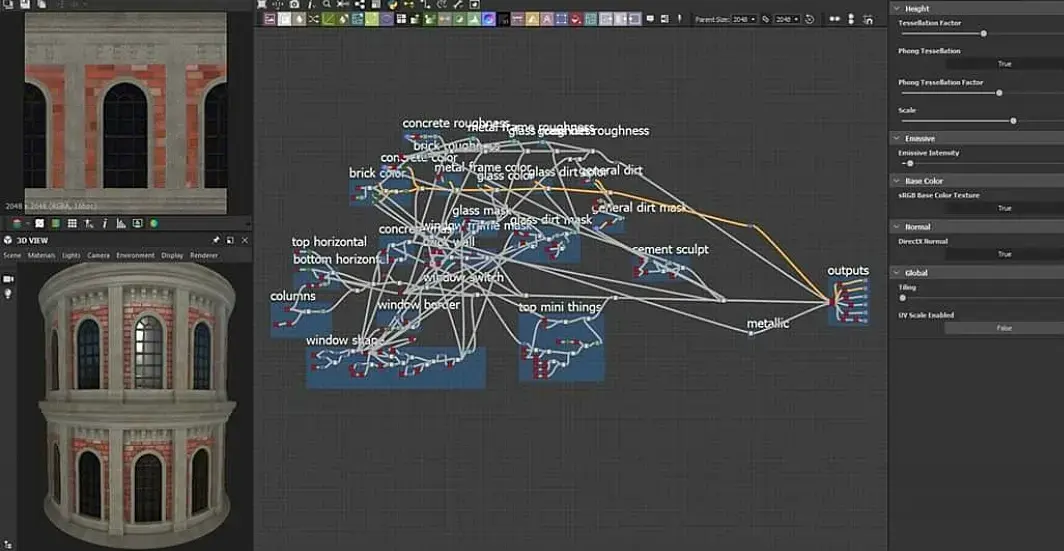Open the Parent Size 2048 dropdown
The height and width of the screenshot is (551, 1064).
744,19
